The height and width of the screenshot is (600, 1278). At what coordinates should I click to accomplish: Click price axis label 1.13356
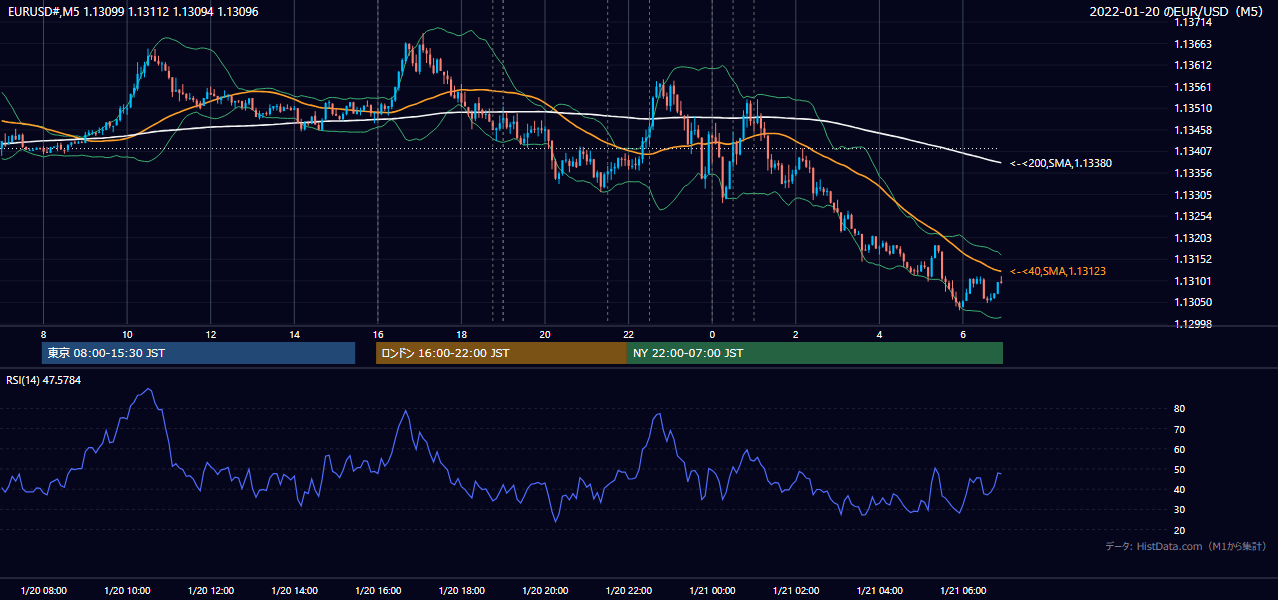point(1193,173)
